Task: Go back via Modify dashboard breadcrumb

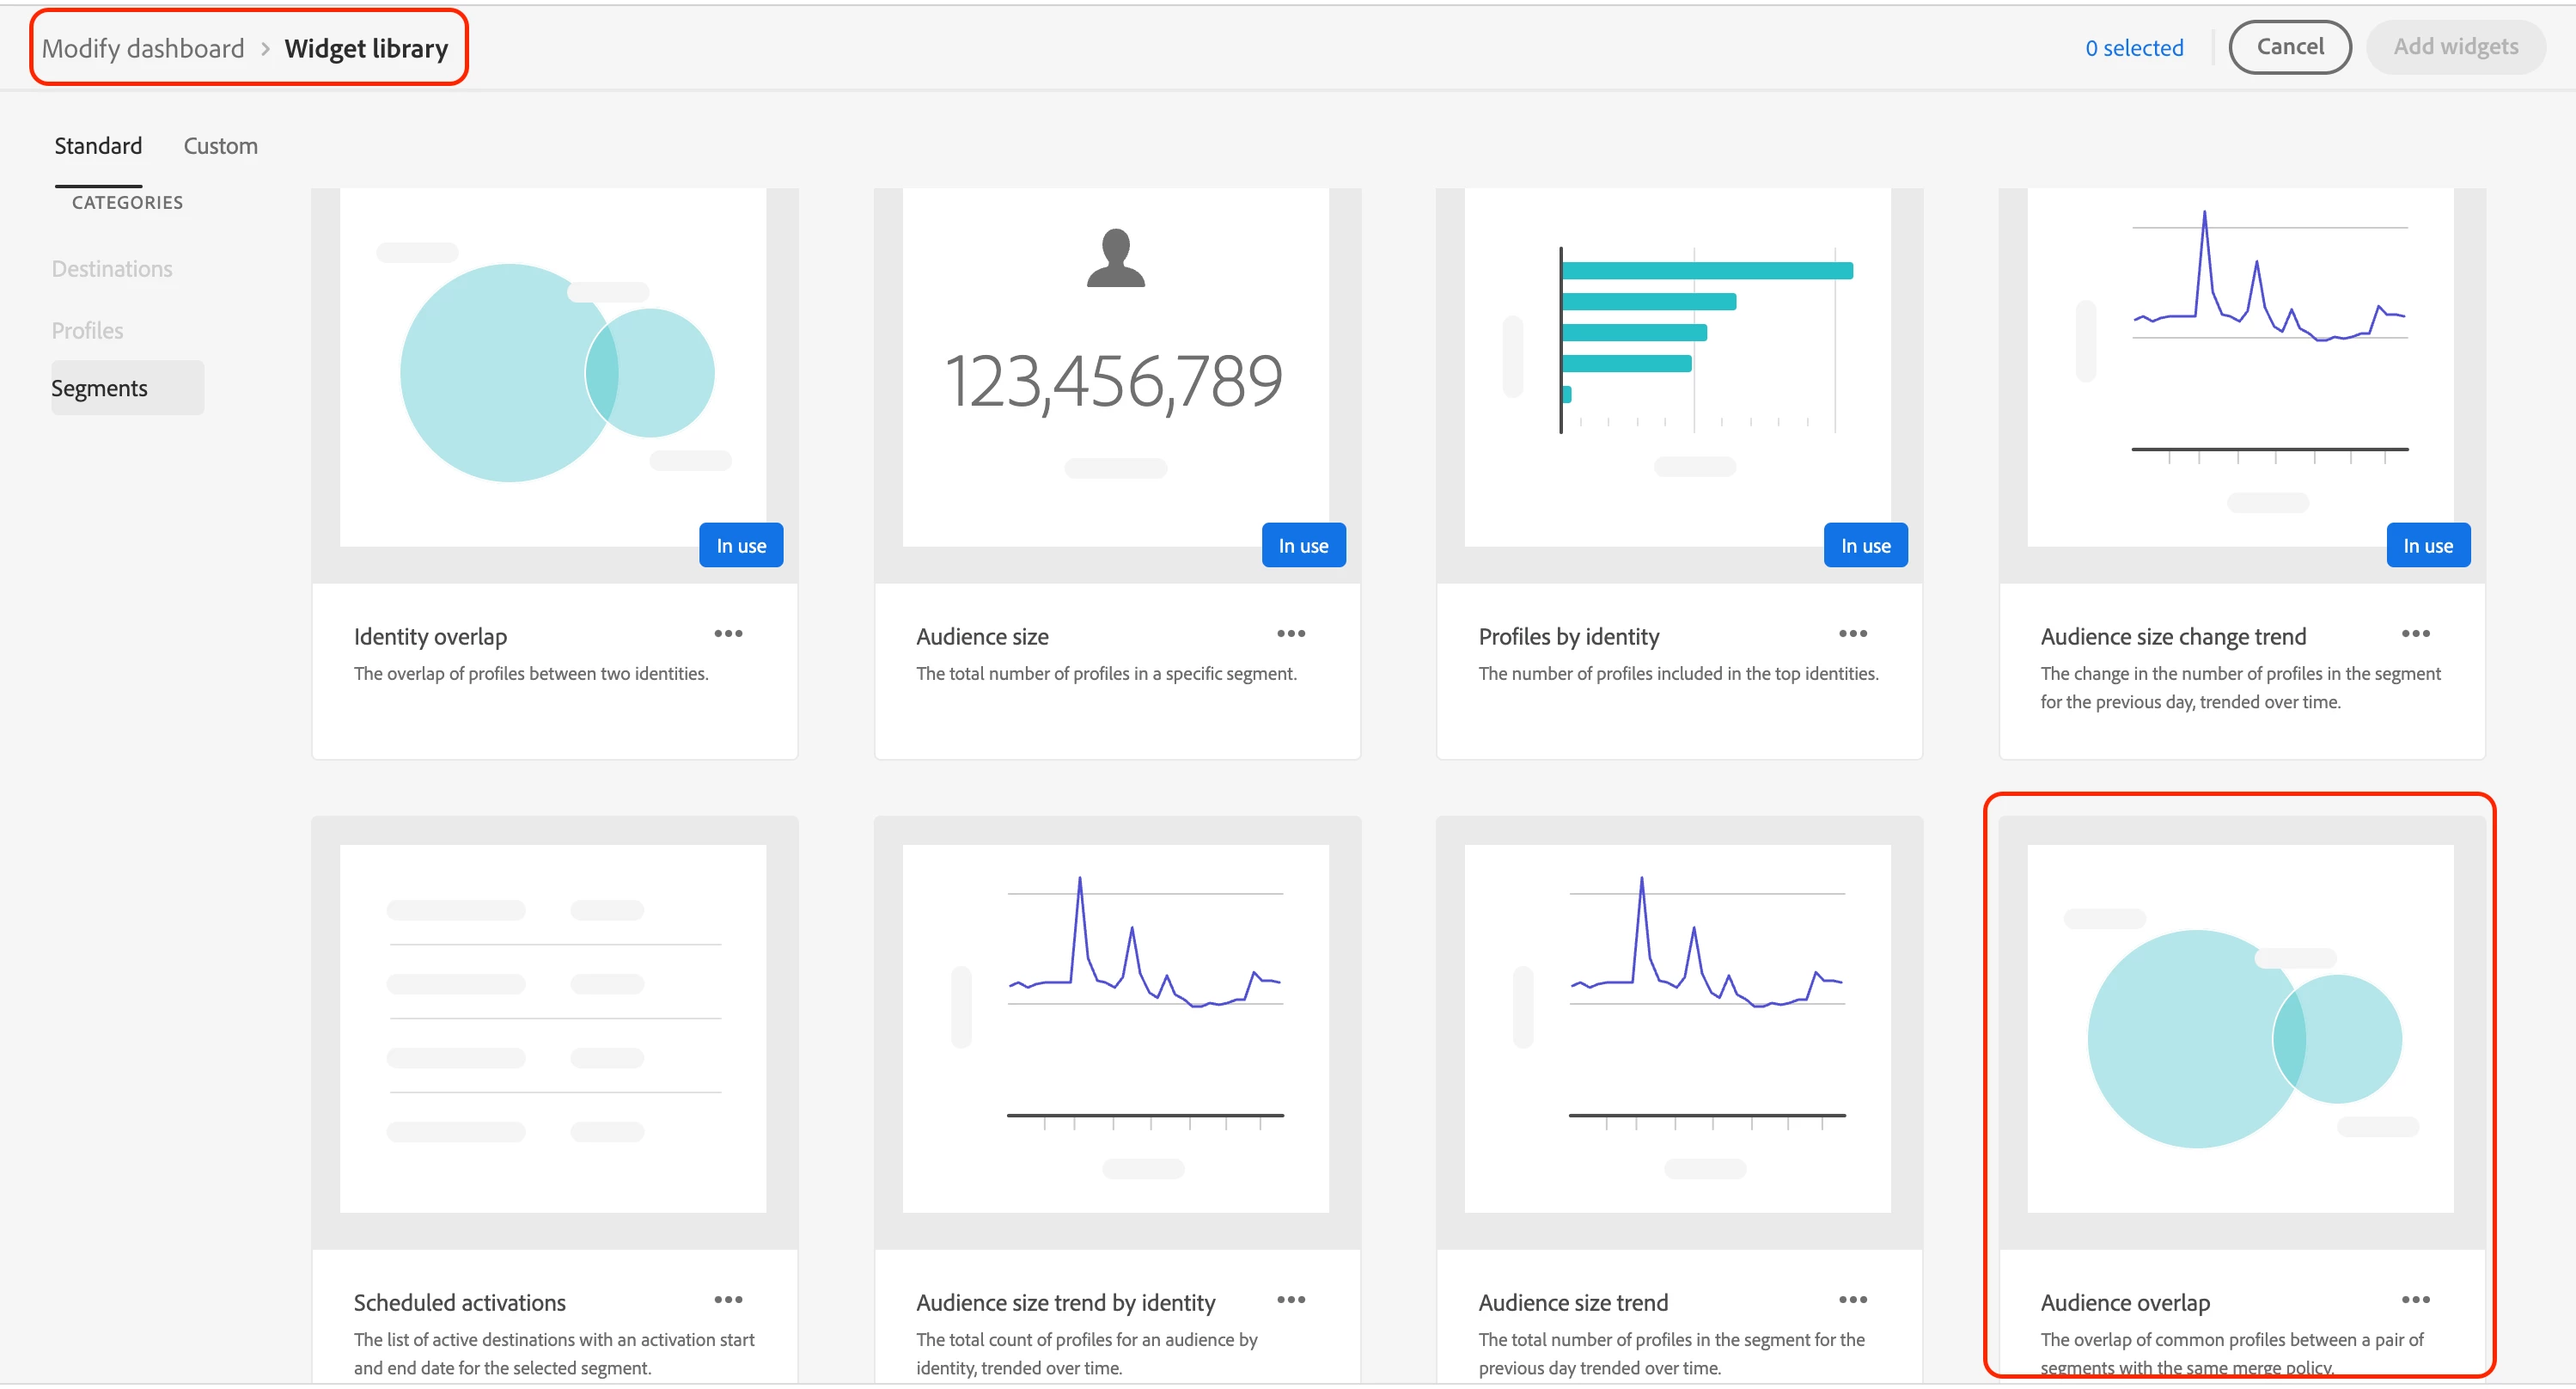Action: click(143, 48)
